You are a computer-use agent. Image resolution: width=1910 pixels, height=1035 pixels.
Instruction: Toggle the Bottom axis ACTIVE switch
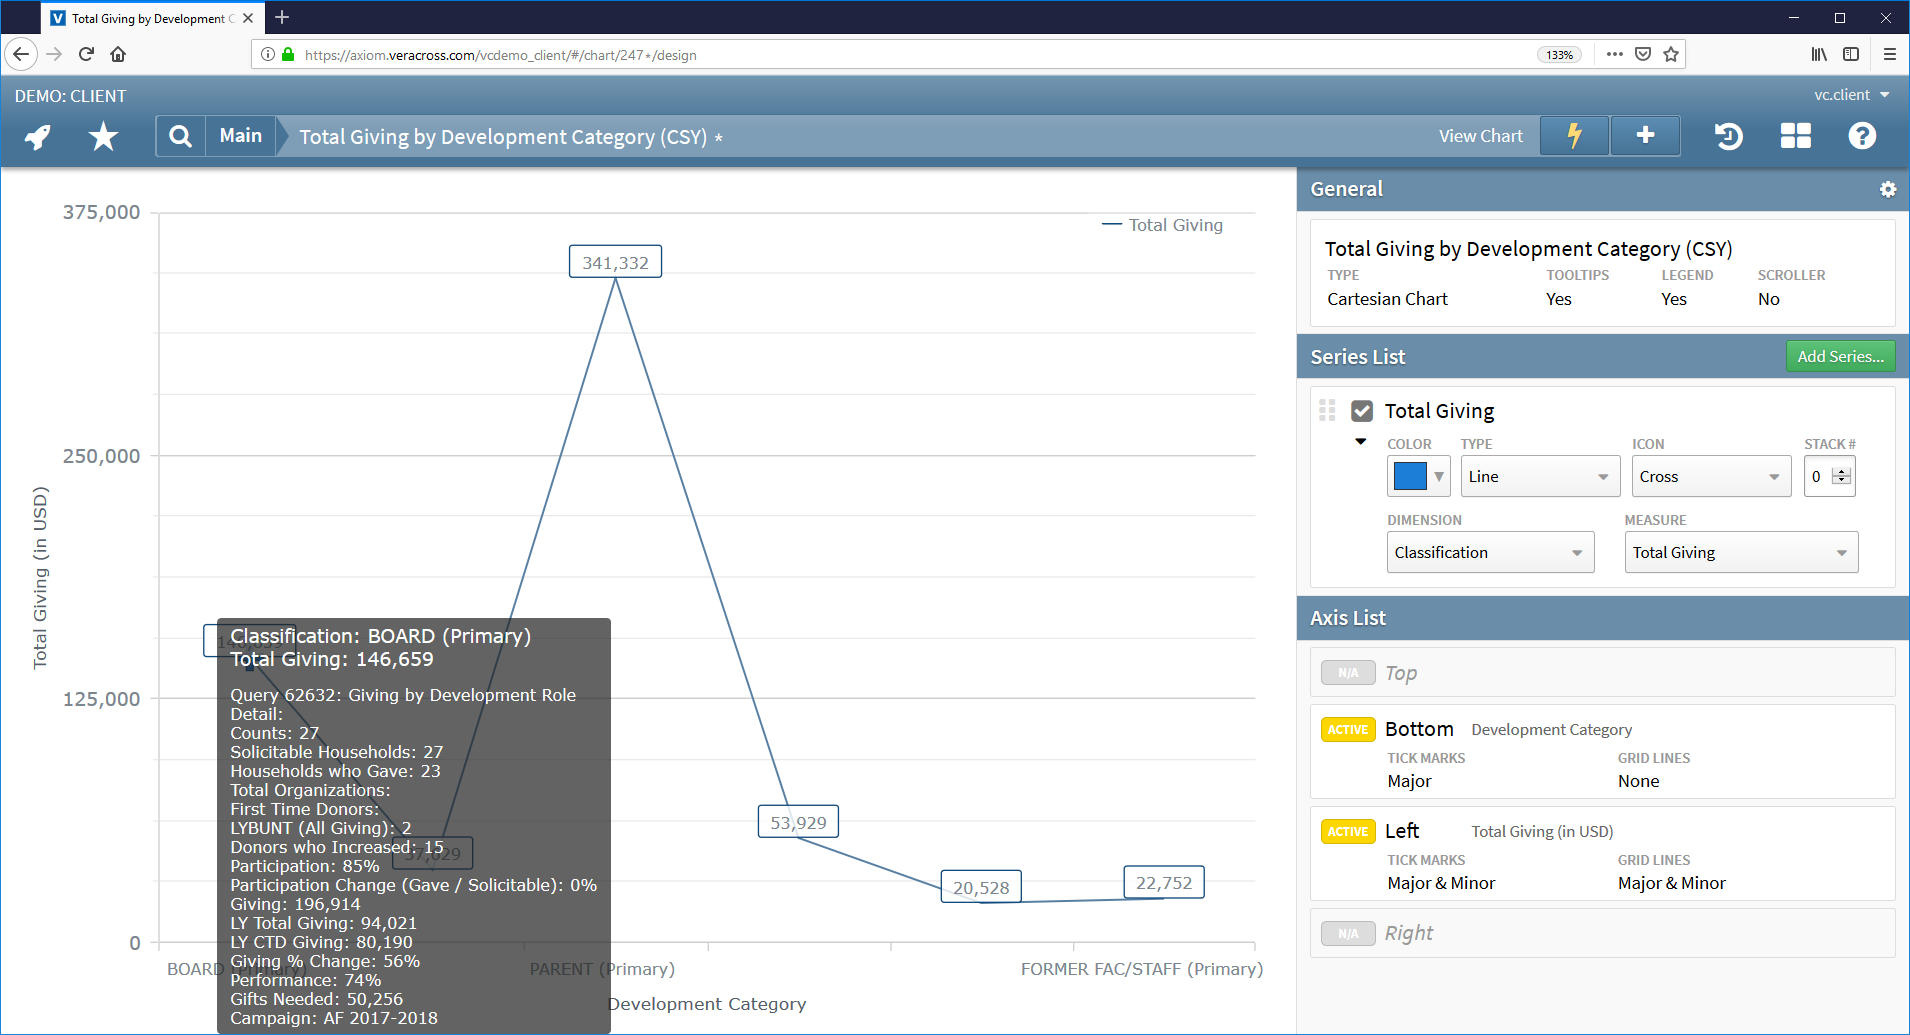pos(1347,729)
